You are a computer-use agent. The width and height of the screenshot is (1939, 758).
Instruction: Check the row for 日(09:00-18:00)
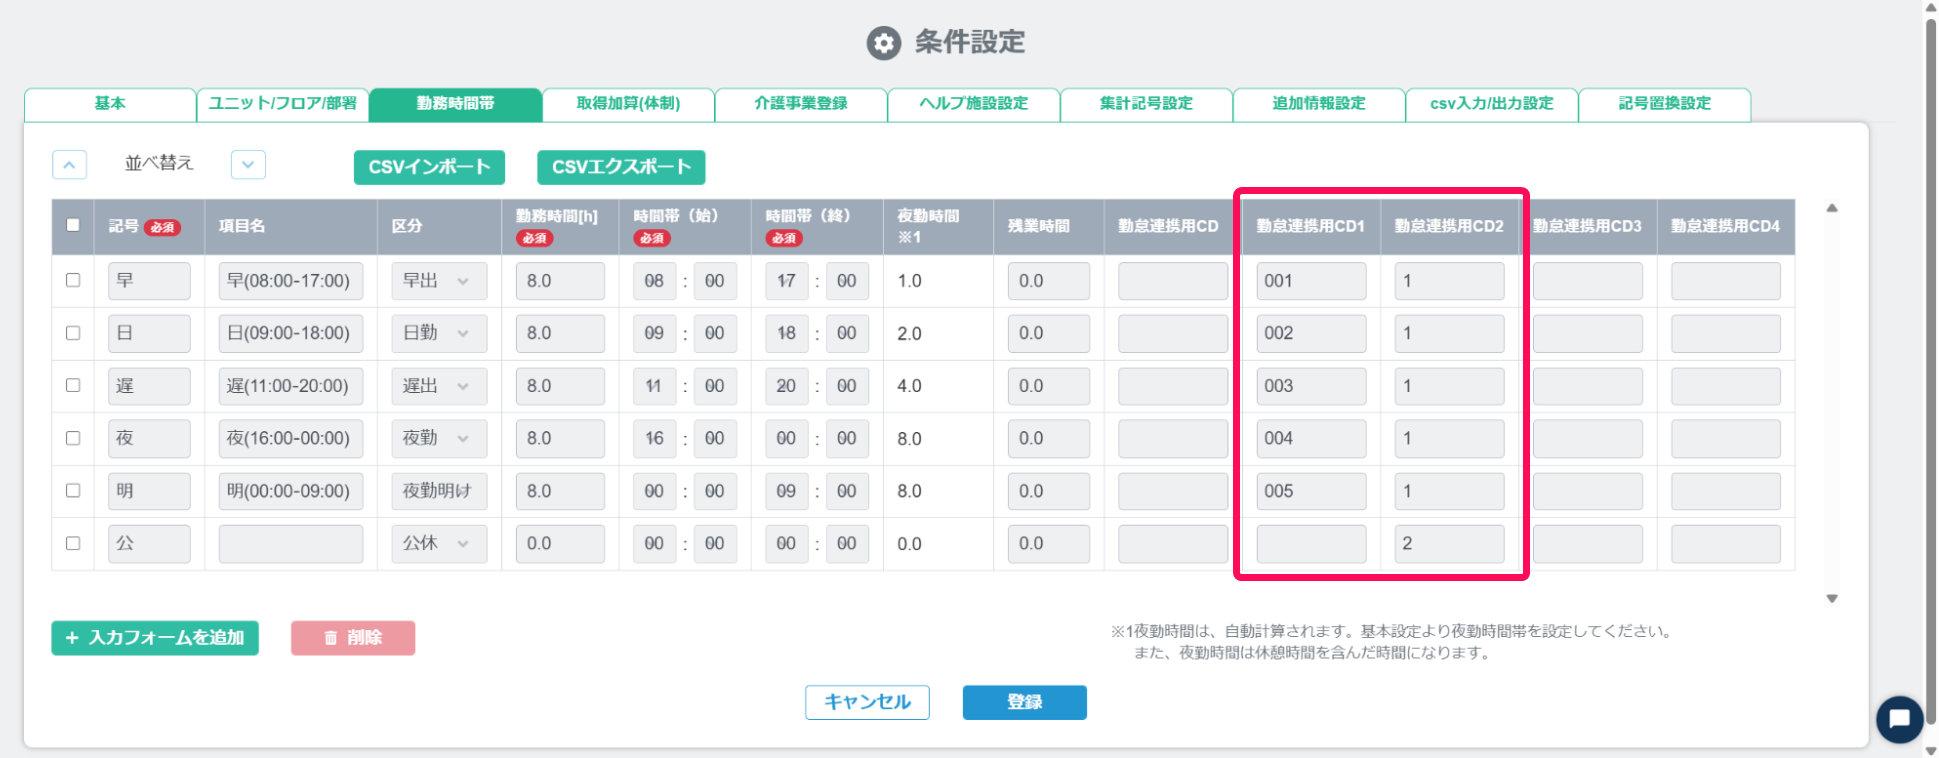(73, 333)
